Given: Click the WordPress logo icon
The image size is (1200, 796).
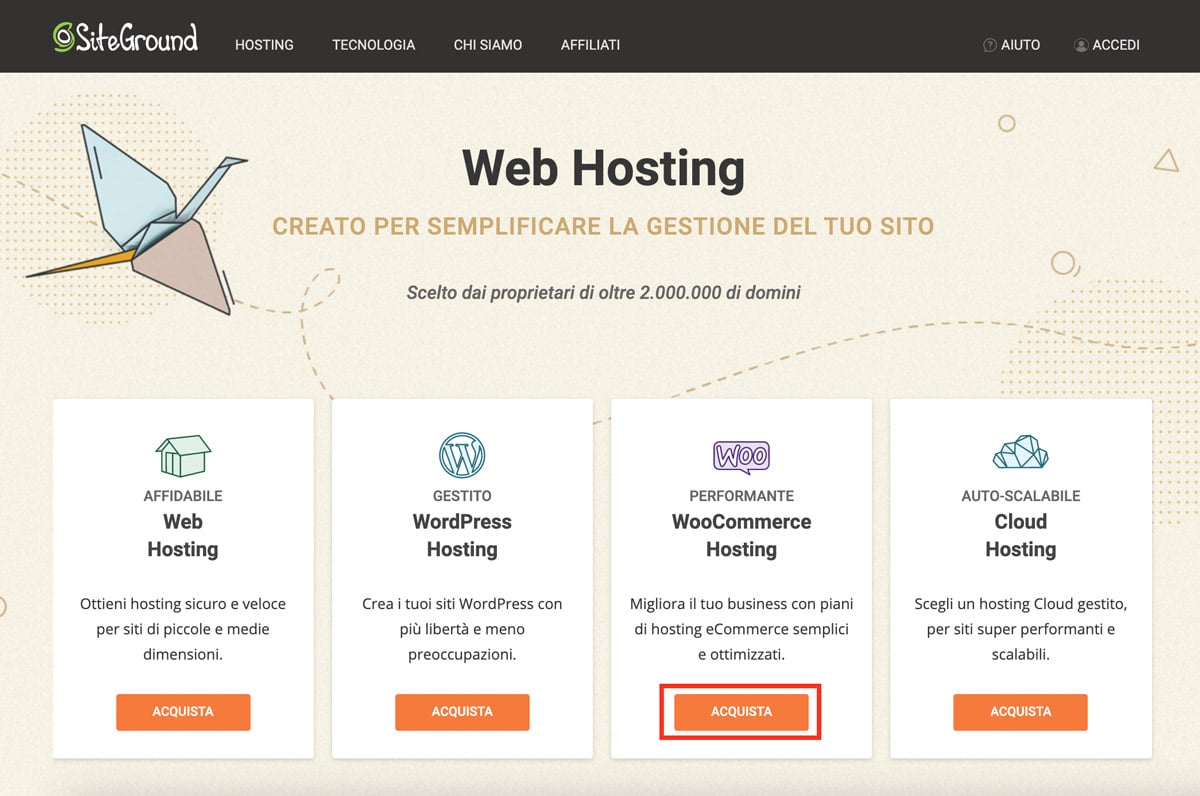Looking at the screenshot, I should pos(462,455).
